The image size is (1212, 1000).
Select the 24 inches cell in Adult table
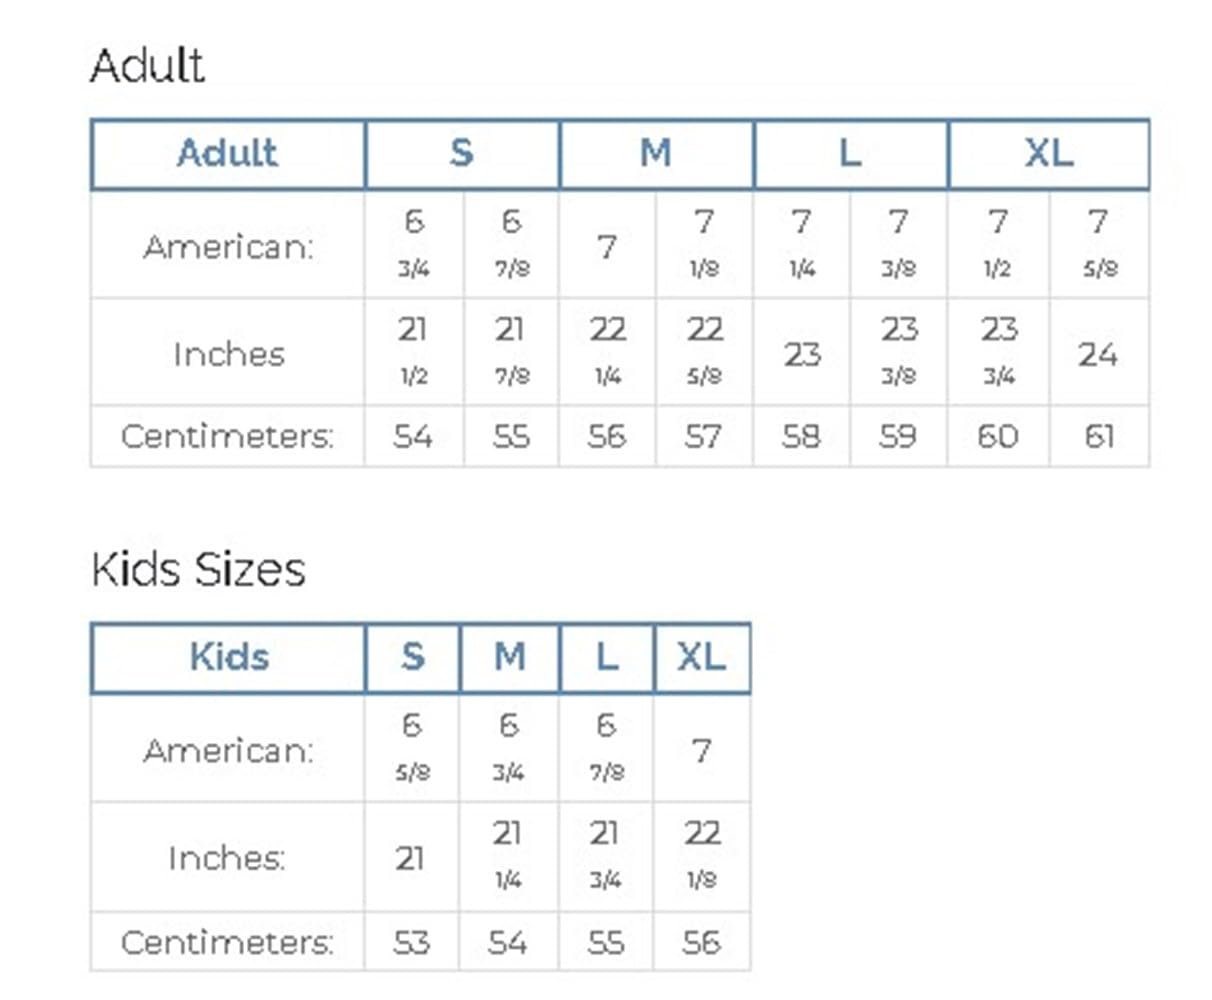1098,353
